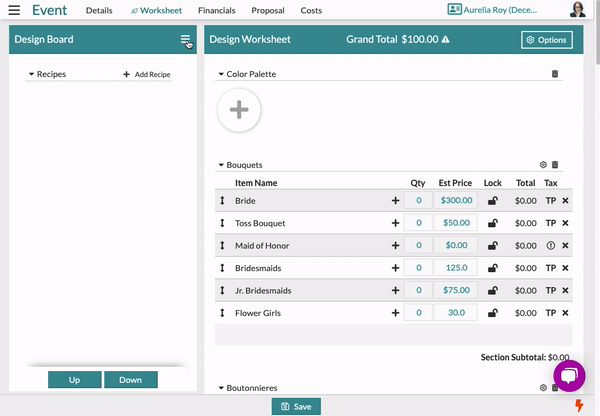The width and height of the screenshot is (600, 416).
Task: Edit the Bridesmaids 125.0 price field
Action: [456, 268]
